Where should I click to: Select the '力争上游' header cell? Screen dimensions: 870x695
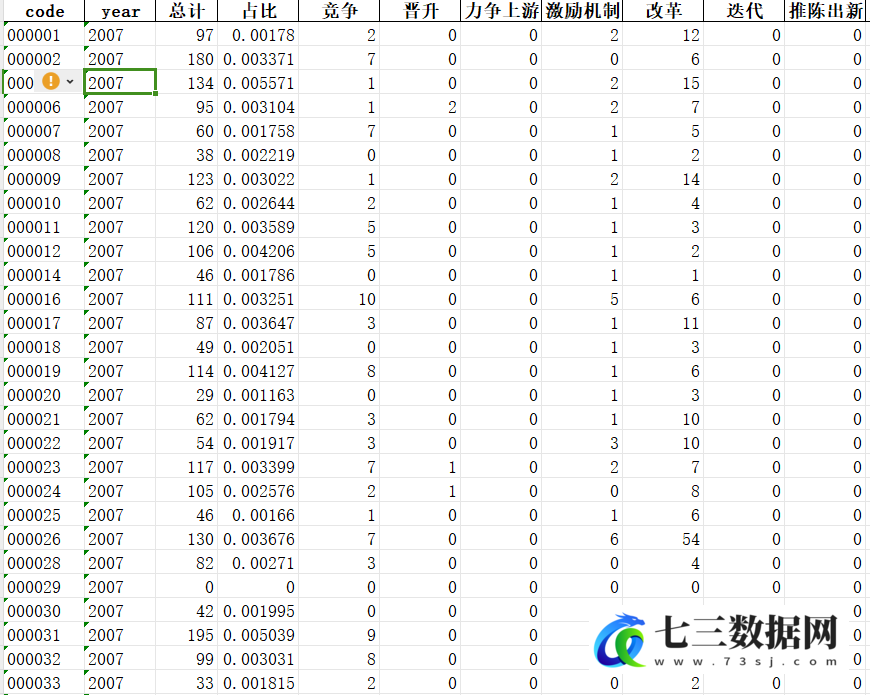pyautogui.click(x=501, y=11)
